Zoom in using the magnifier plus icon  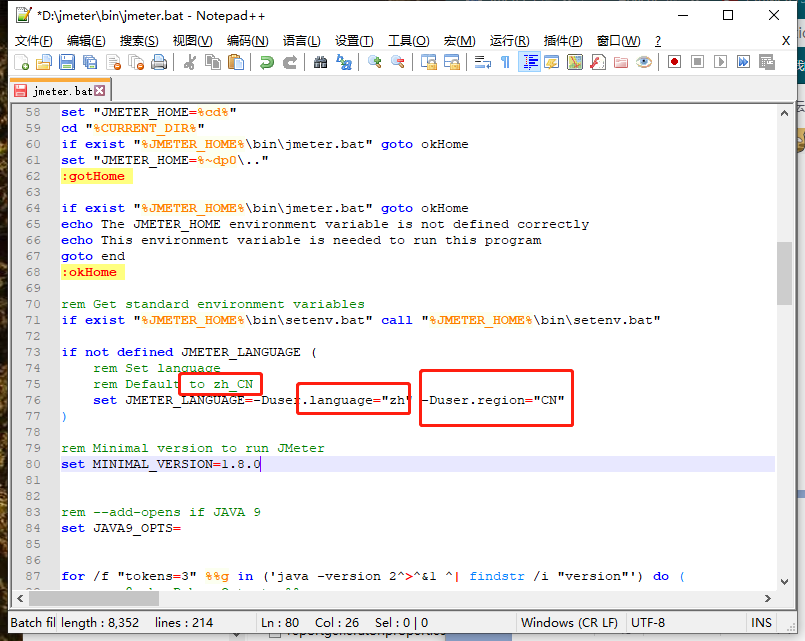point(374,62)
